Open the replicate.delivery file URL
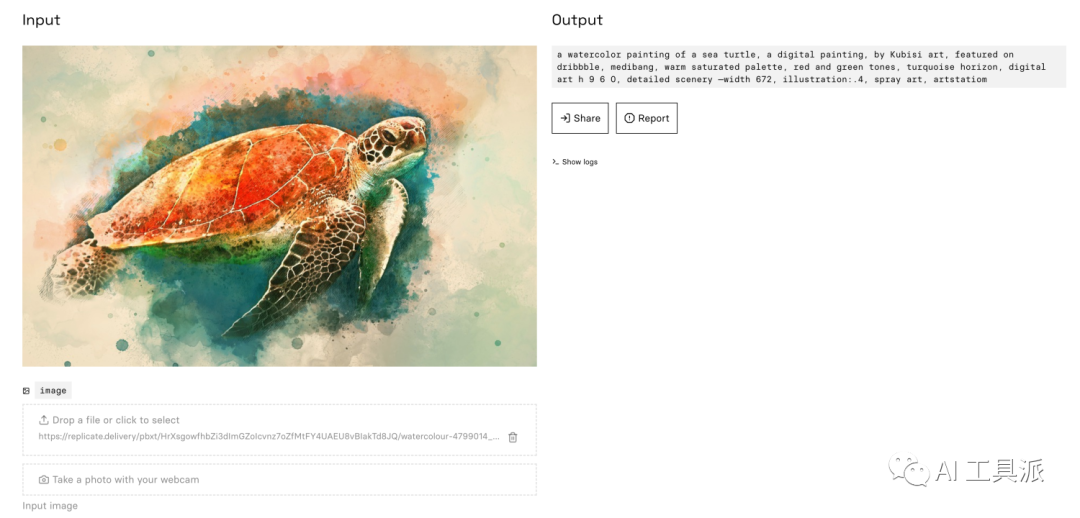 coord(268,437)
